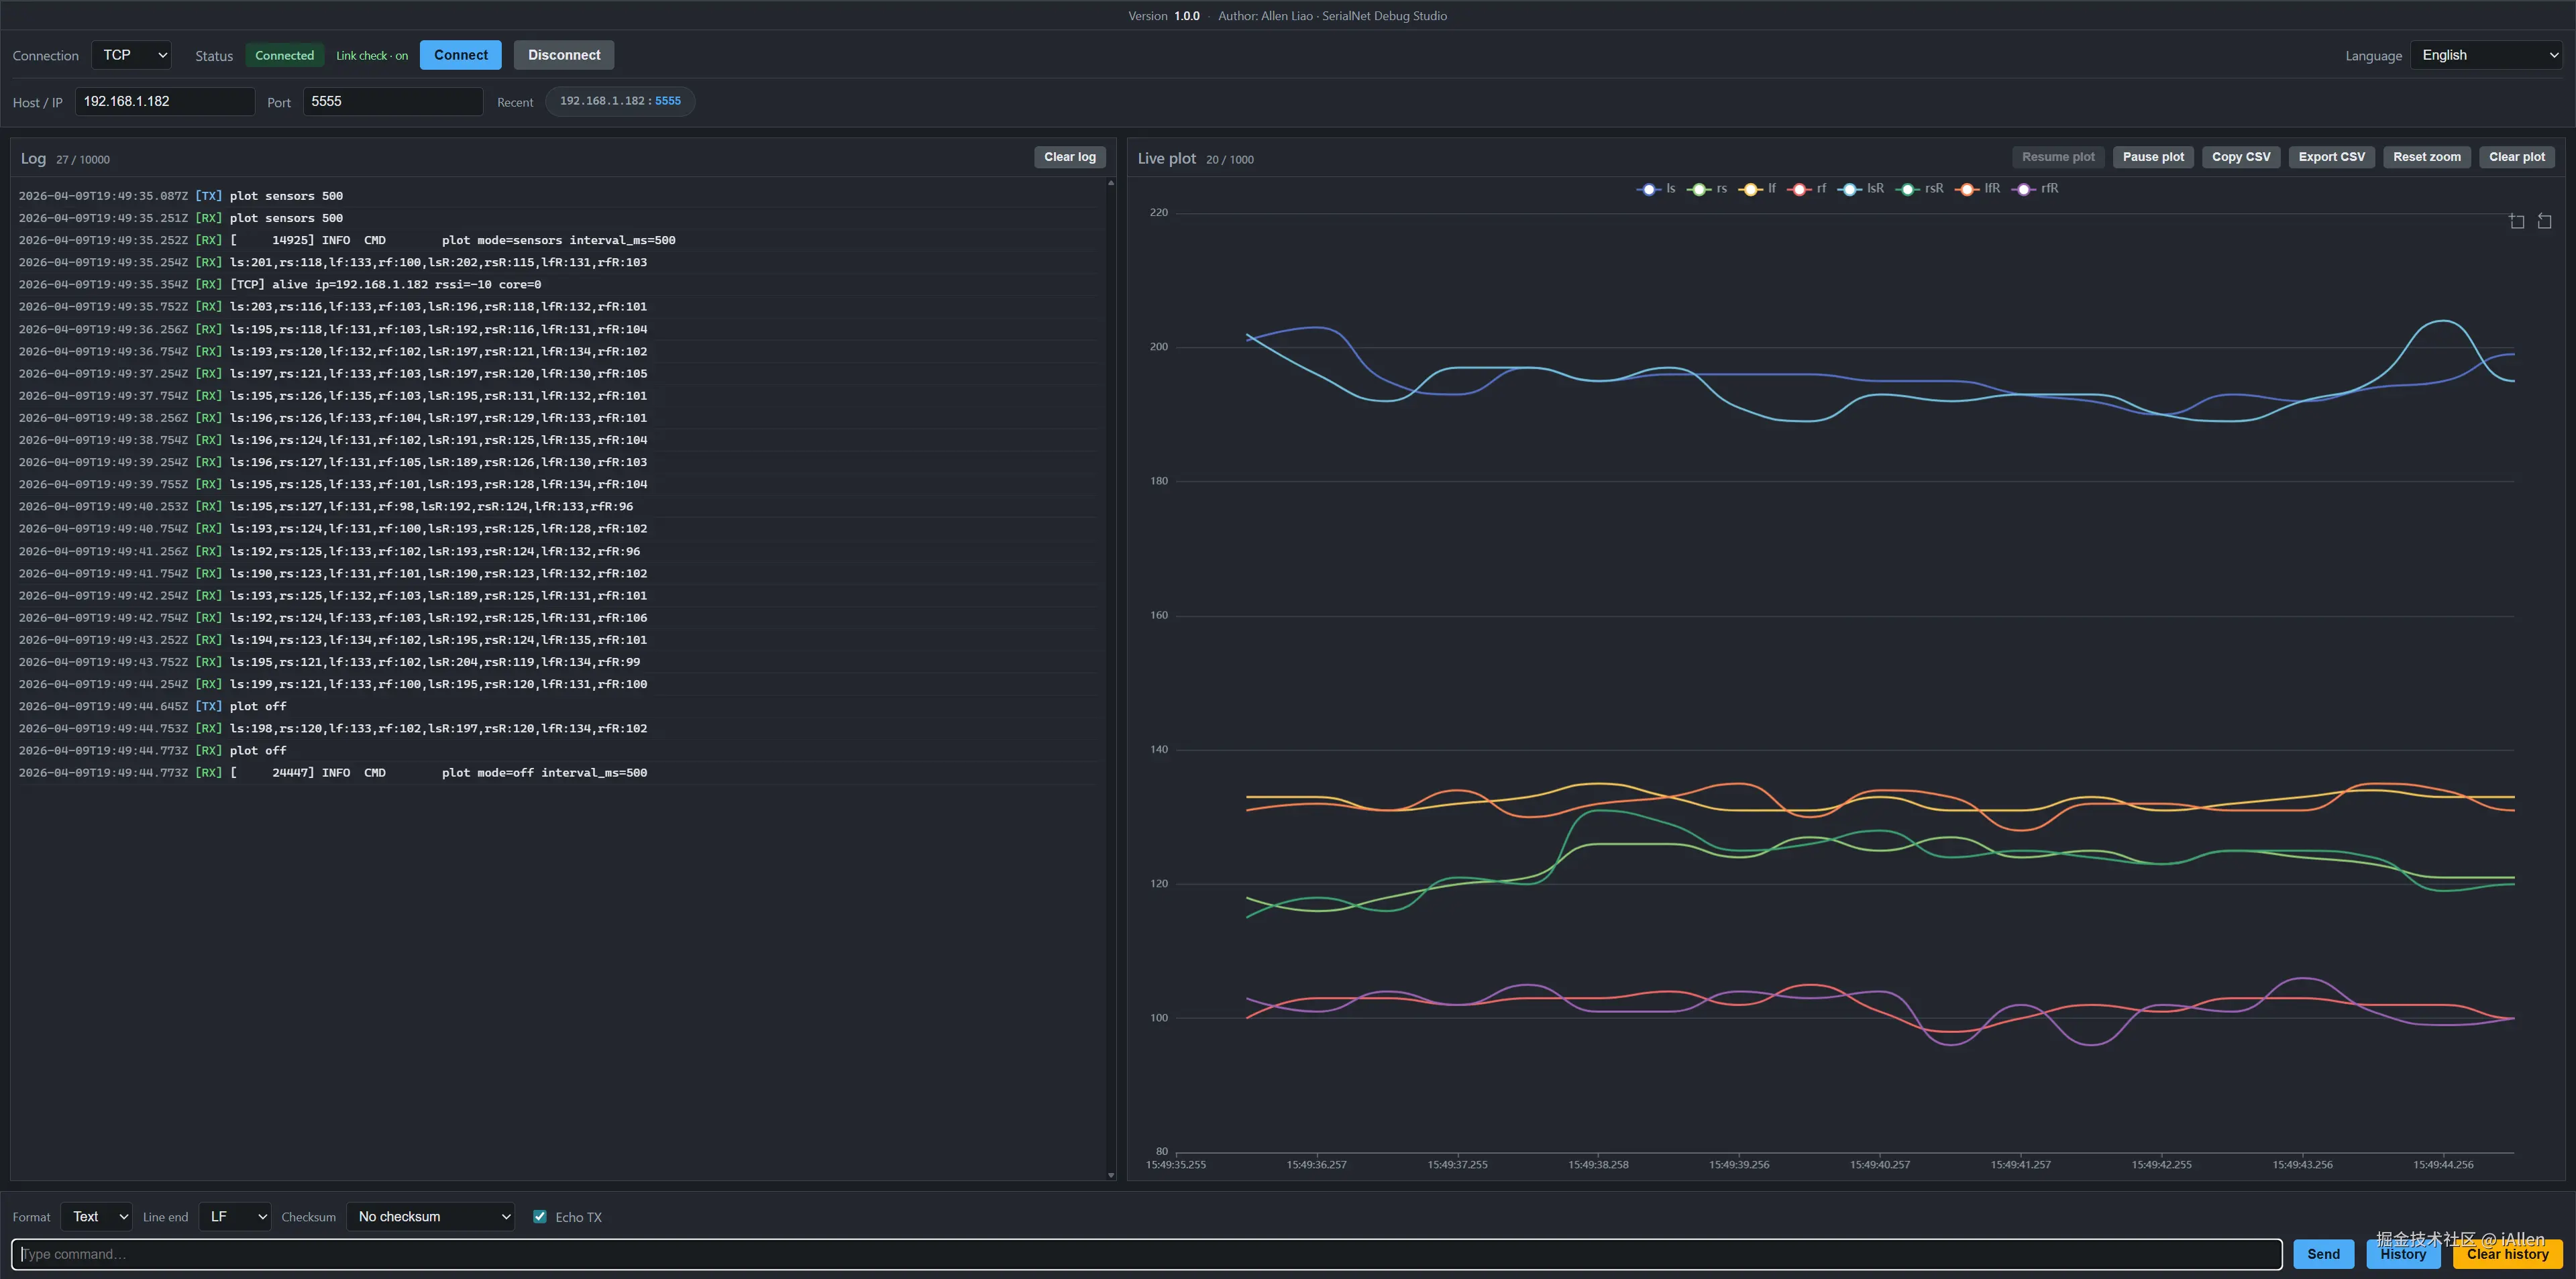This screenshot has width=2576, height=1279.
Task: Toggle the lsR series legend icon
Action: click(x=1849, y=189)
